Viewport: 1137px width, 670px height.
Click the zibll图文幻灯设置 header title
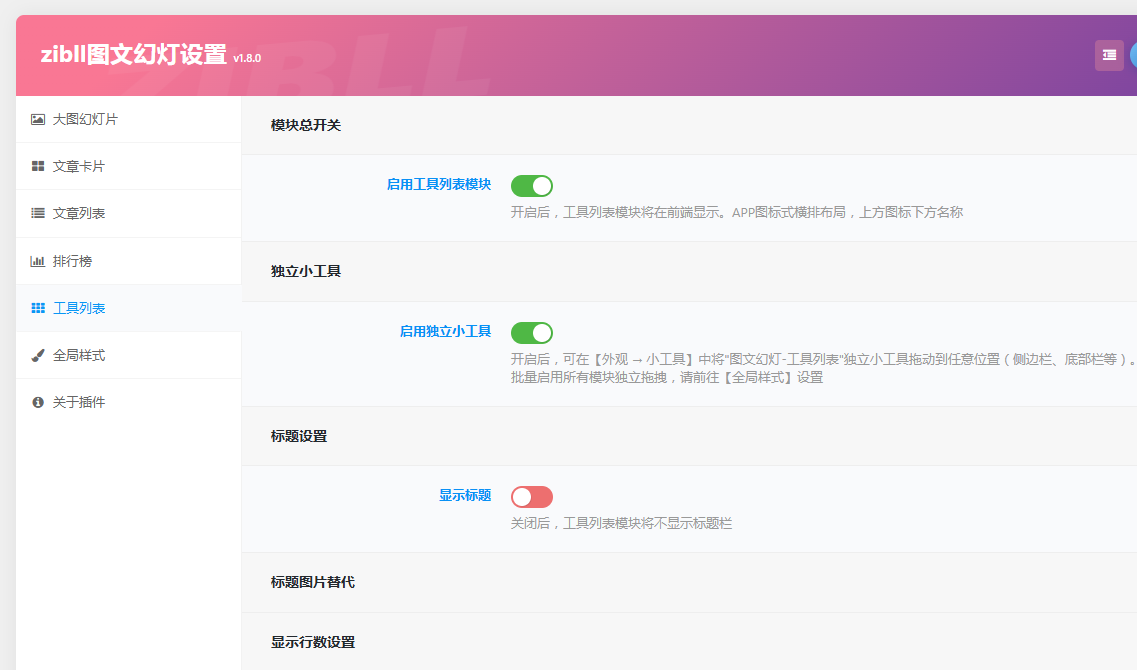coord(133,54)
